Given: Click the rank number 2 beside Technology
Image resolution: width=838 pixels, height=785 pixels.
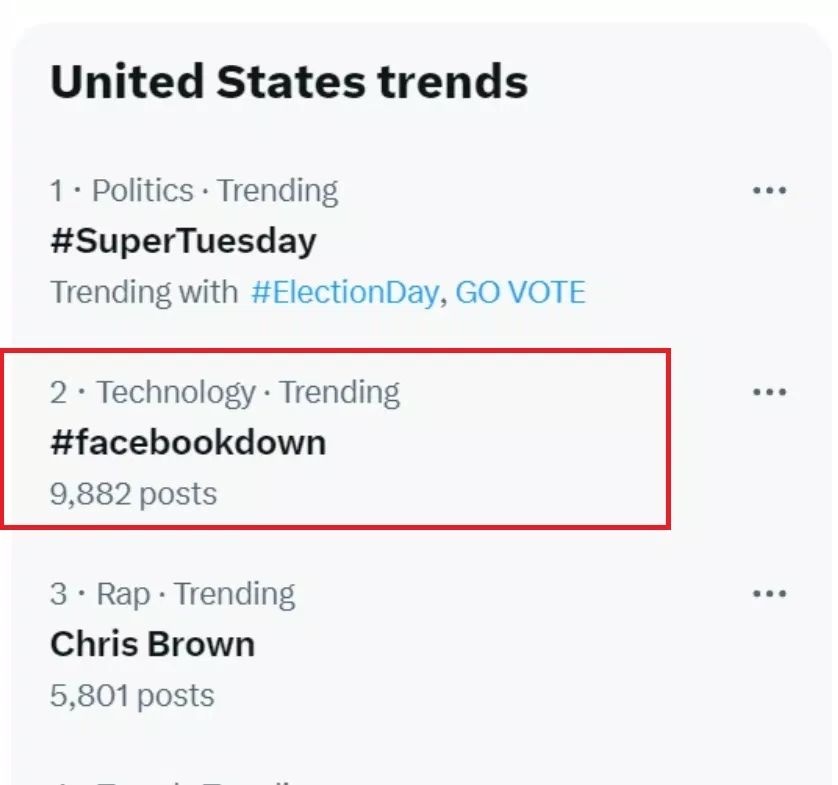Looking at the screenshot, I should point(59,392).
